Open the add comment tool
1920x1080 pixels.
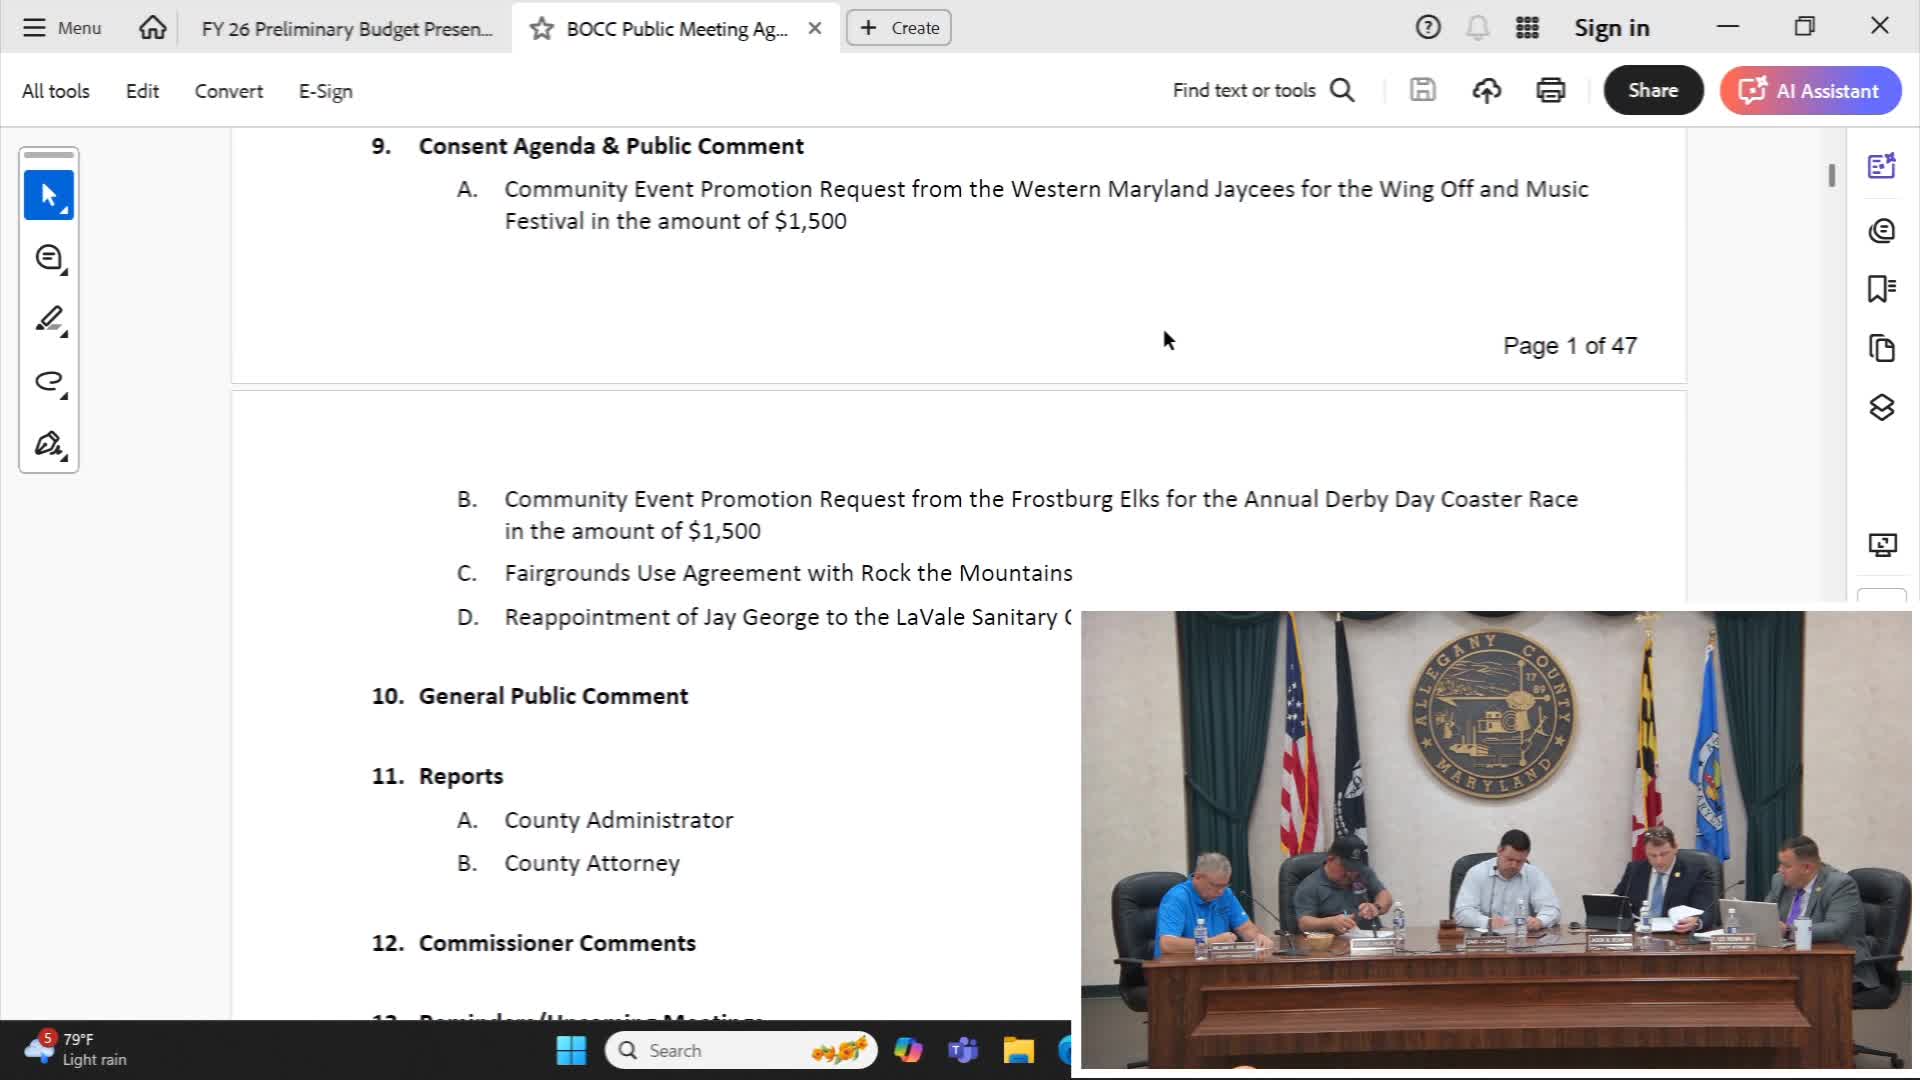click(x=49, y=258)
